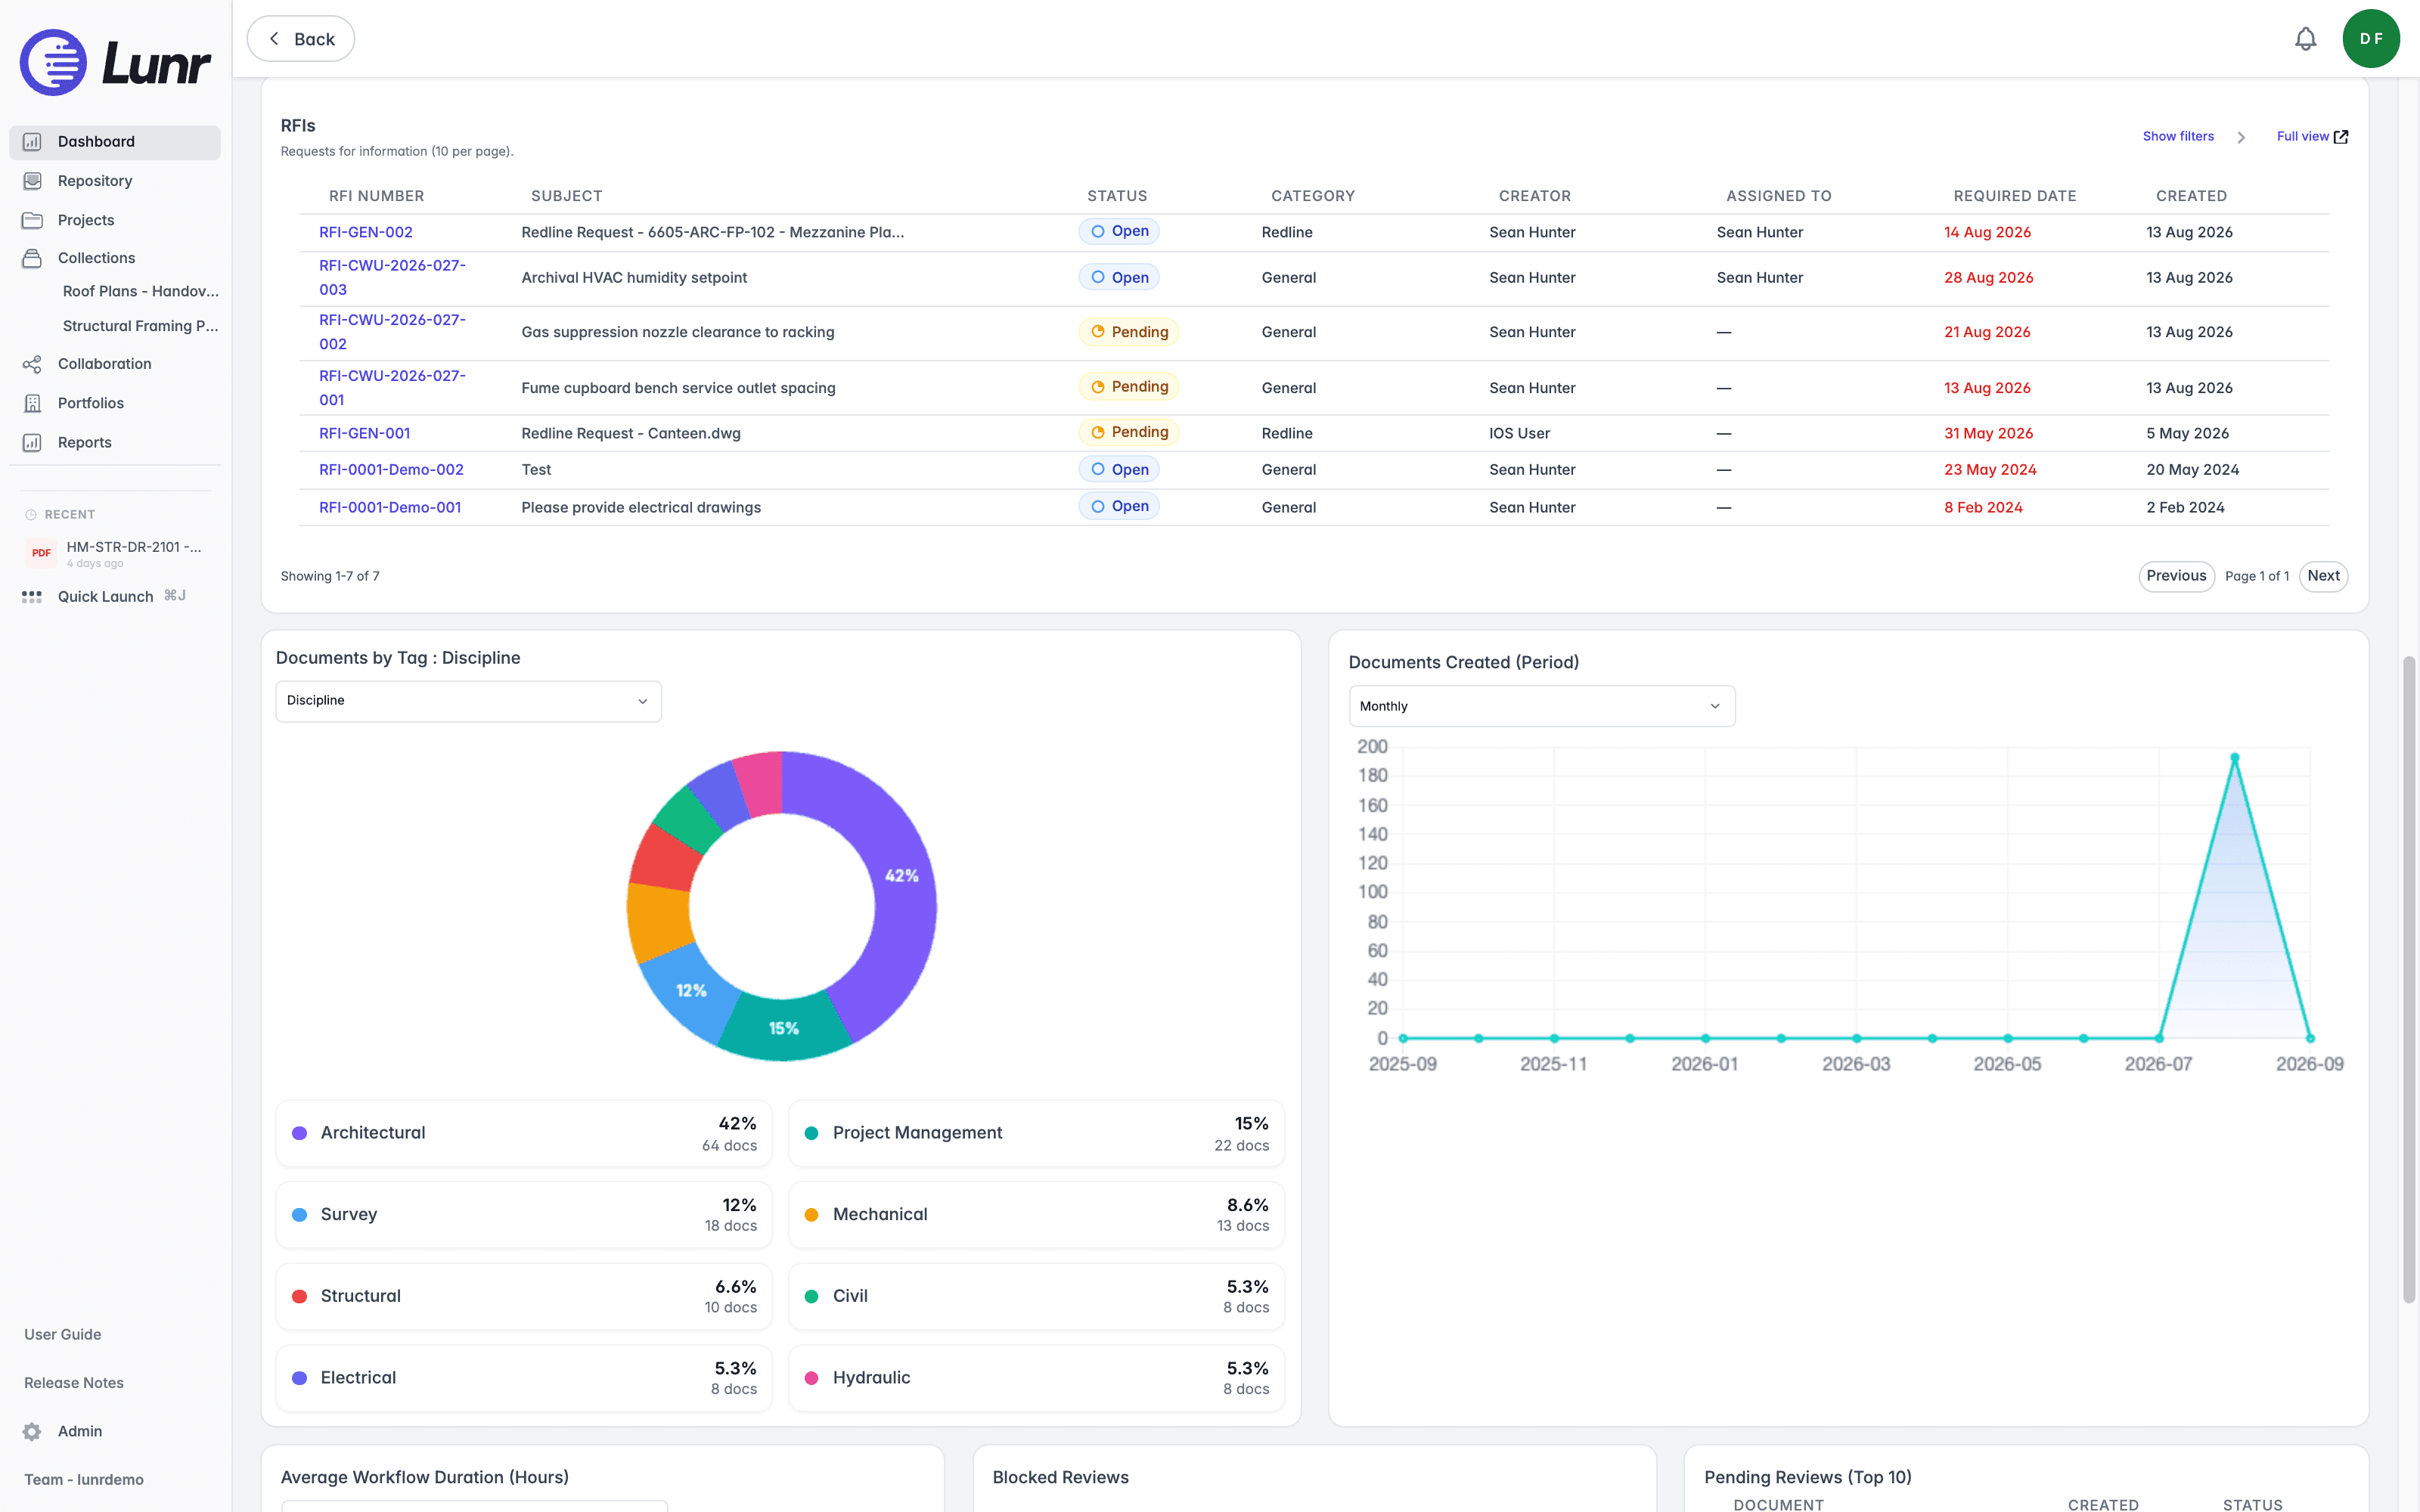
Task: Select the Structural legend card
Action: 524,1296
